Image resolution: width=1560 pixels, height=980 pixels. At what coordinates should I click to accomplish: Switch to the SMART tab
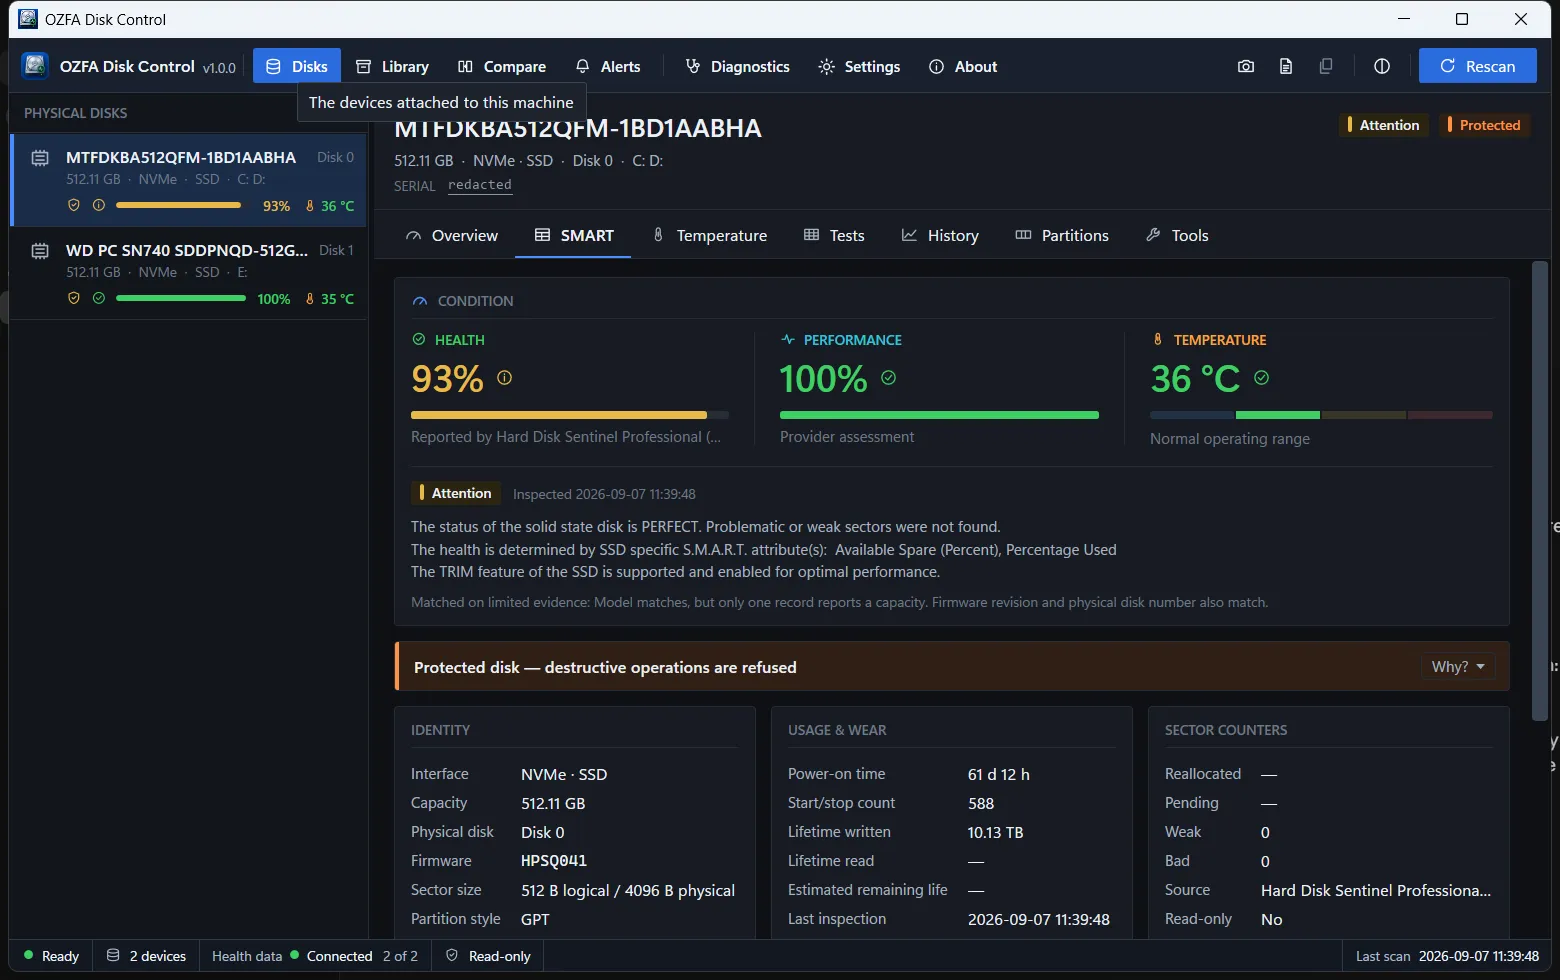(574, 235)
